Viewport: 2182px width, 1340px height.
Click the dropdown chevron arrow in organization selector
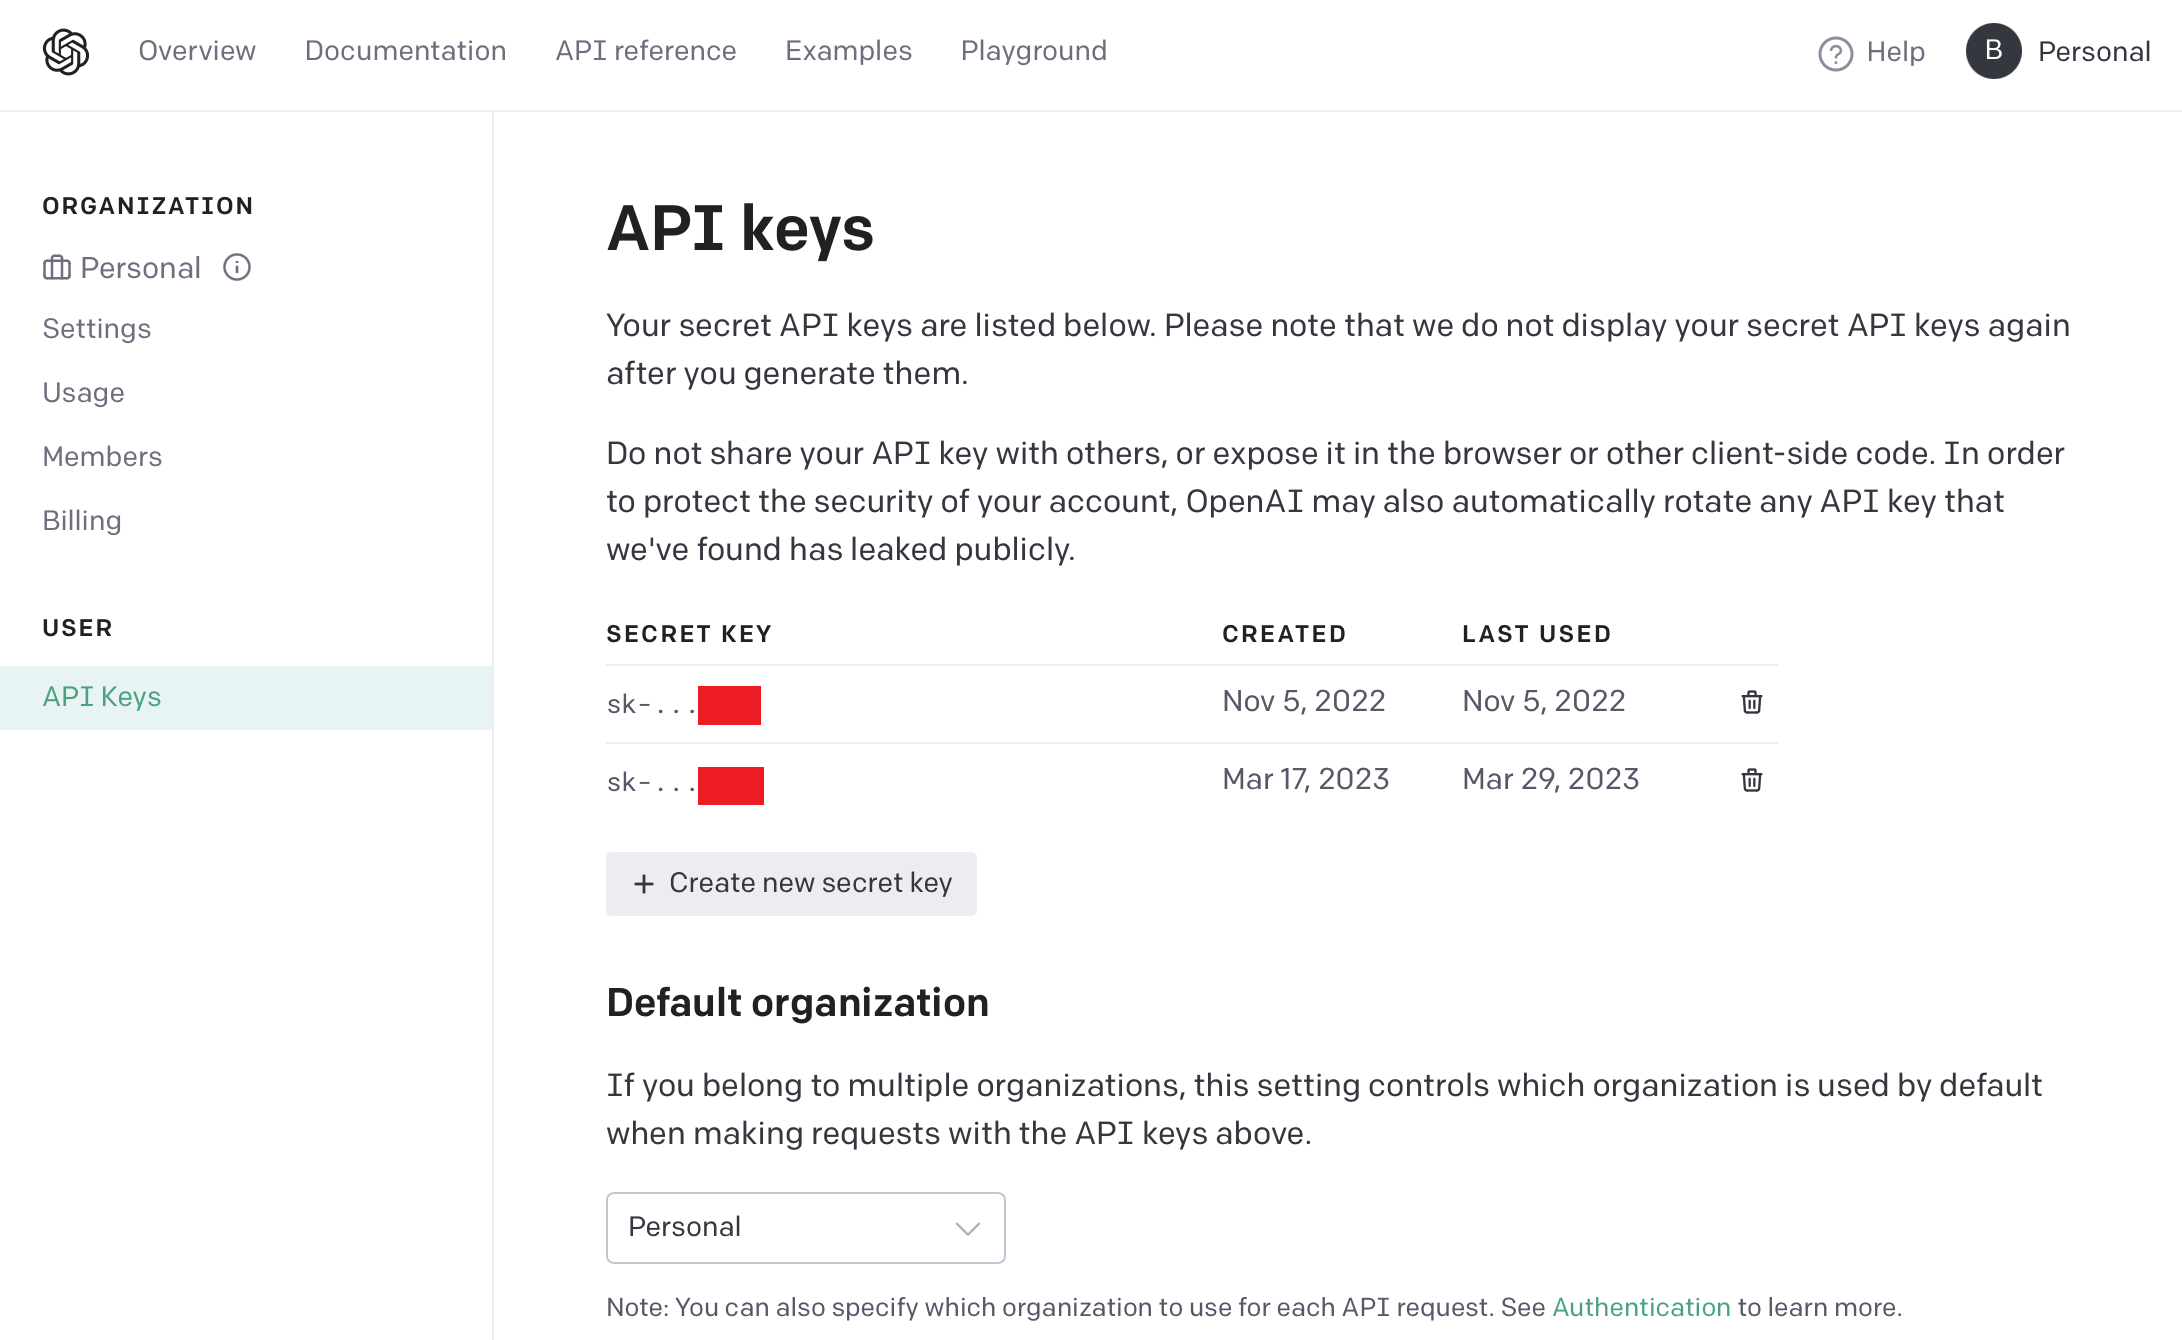(x=967, y=1228)
